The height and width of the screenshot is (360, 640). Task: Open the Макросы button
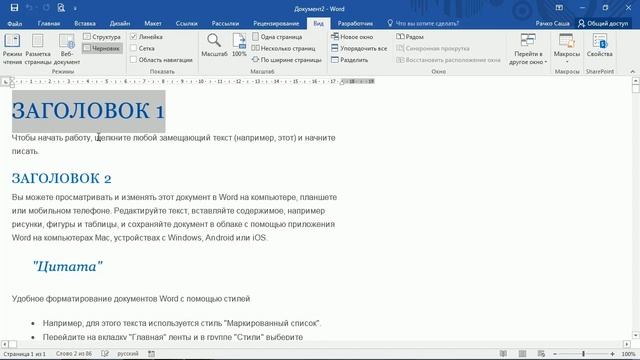point(567,45)
